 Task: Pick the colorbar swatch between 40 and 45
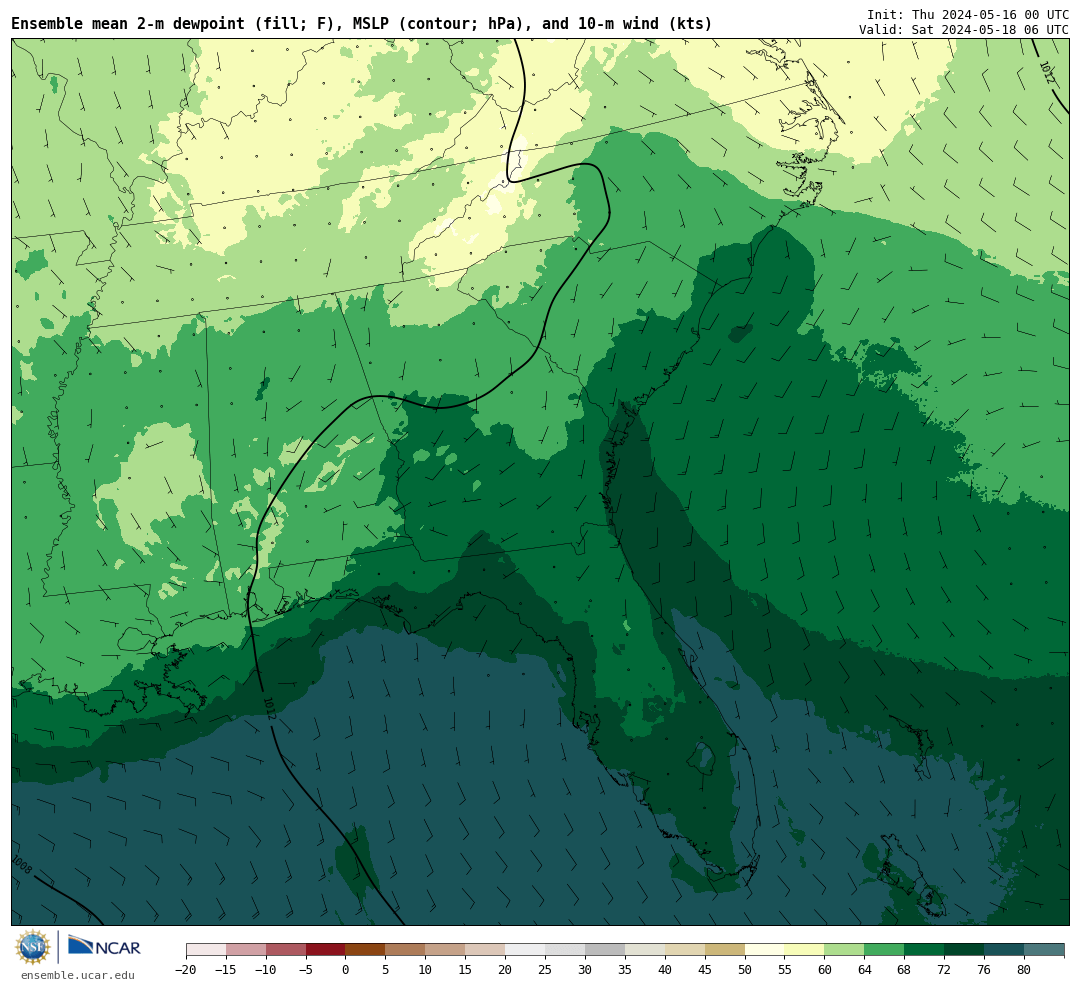click(x=685, y=950)
